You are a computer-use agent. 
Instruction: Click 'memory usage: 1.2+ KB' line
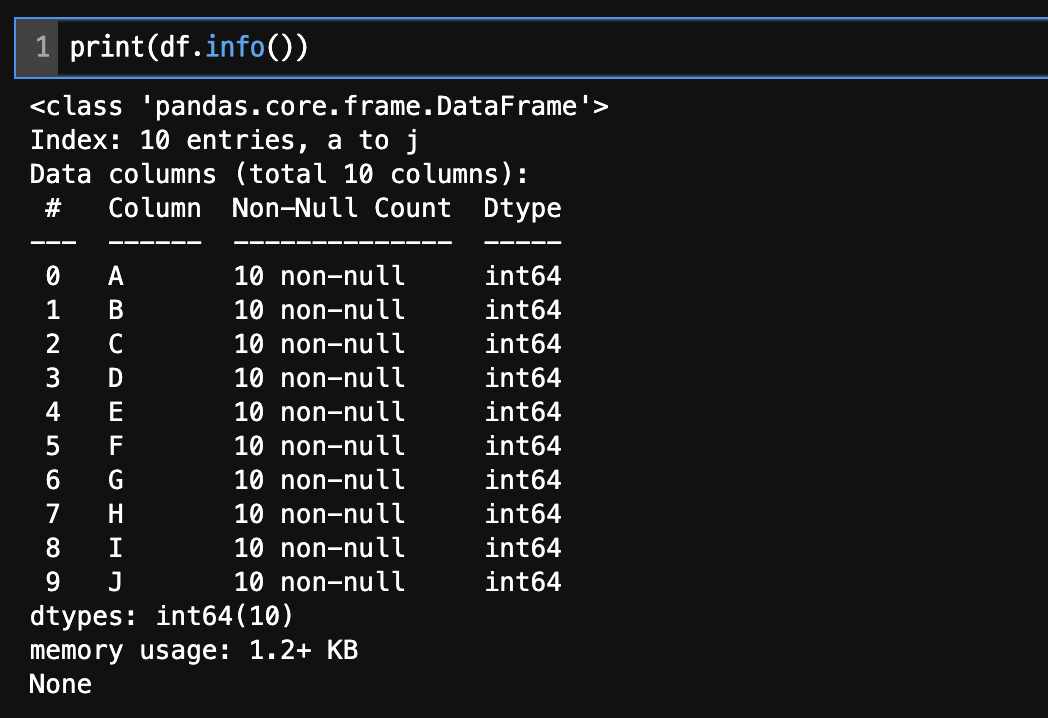(x=194, y=650)
